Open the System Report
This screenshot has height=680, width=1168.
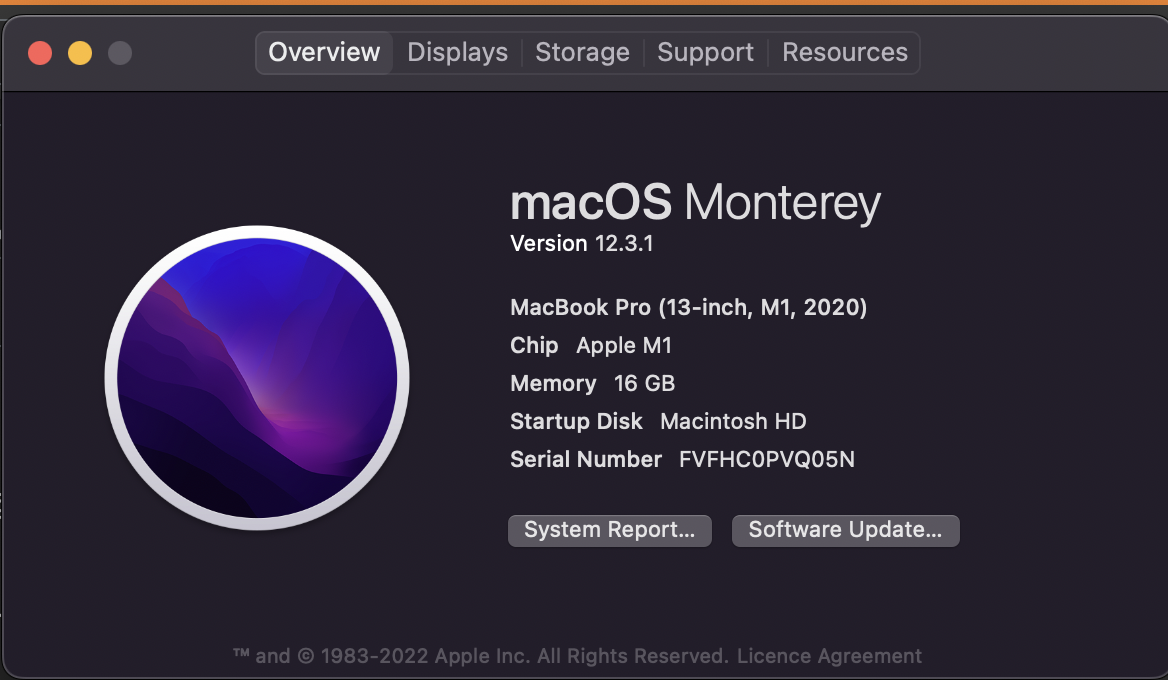pos(609,530)
